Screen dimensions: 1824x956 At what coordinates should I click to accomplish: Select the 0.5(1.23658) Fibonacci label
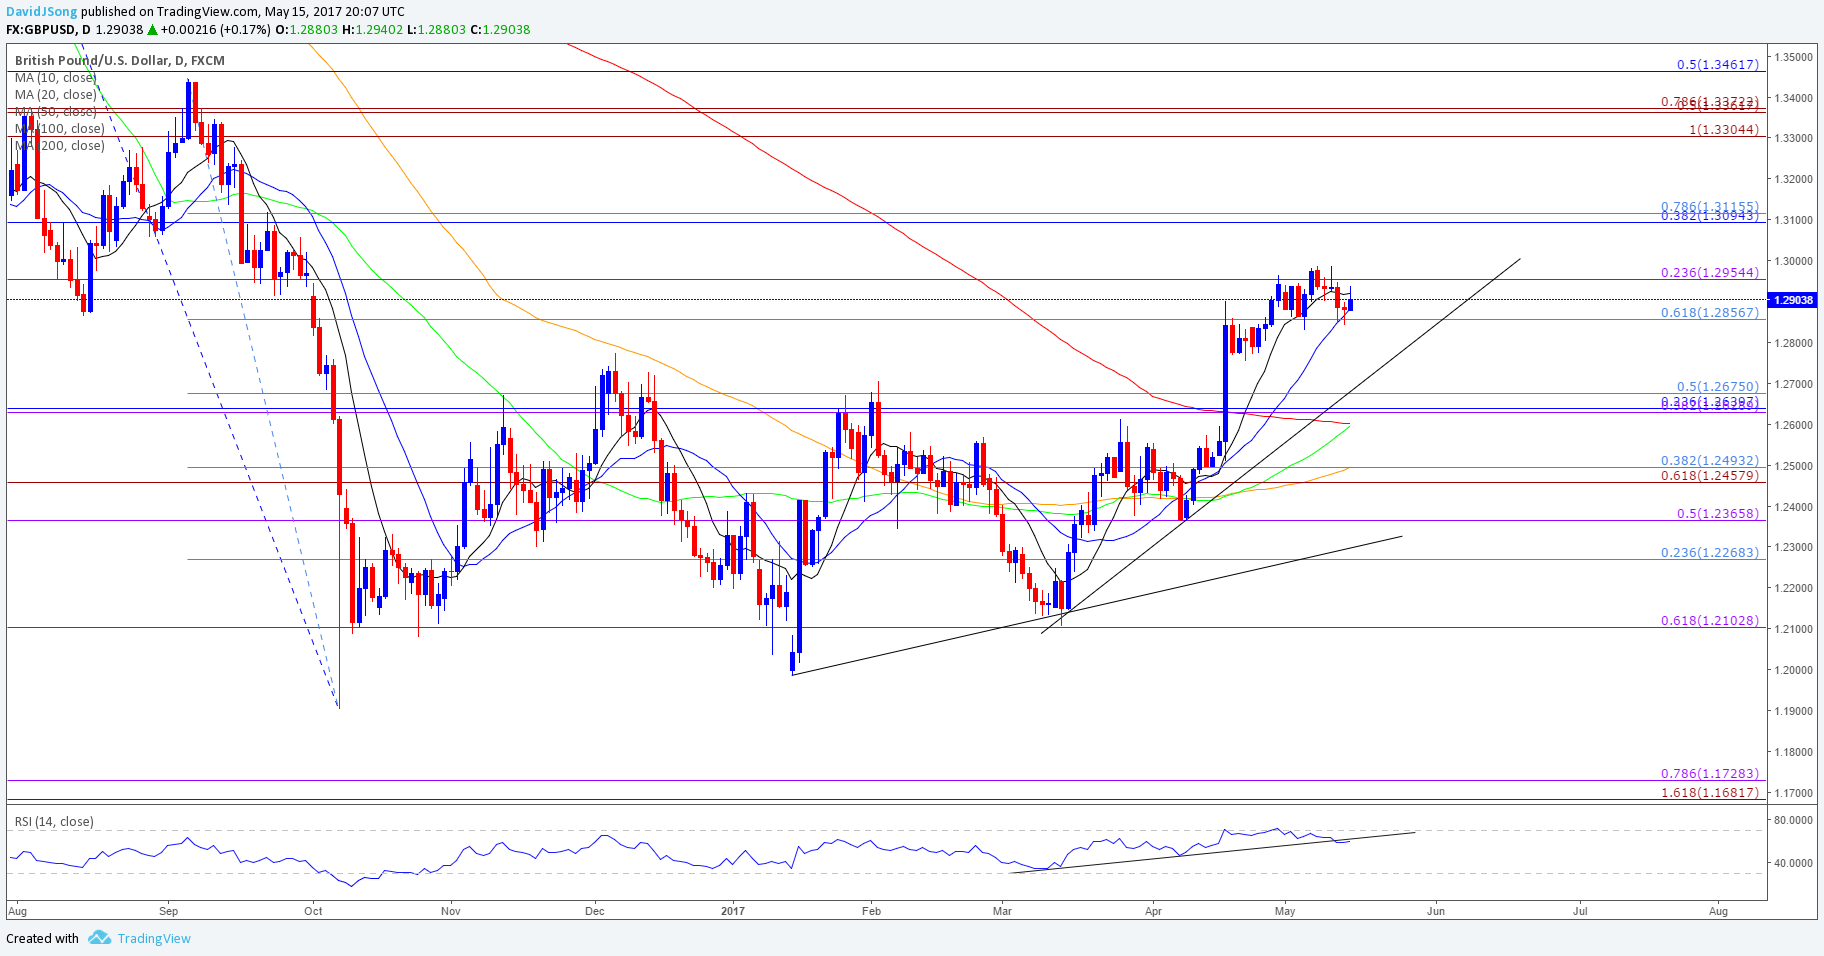click(x=1717, y=513)
